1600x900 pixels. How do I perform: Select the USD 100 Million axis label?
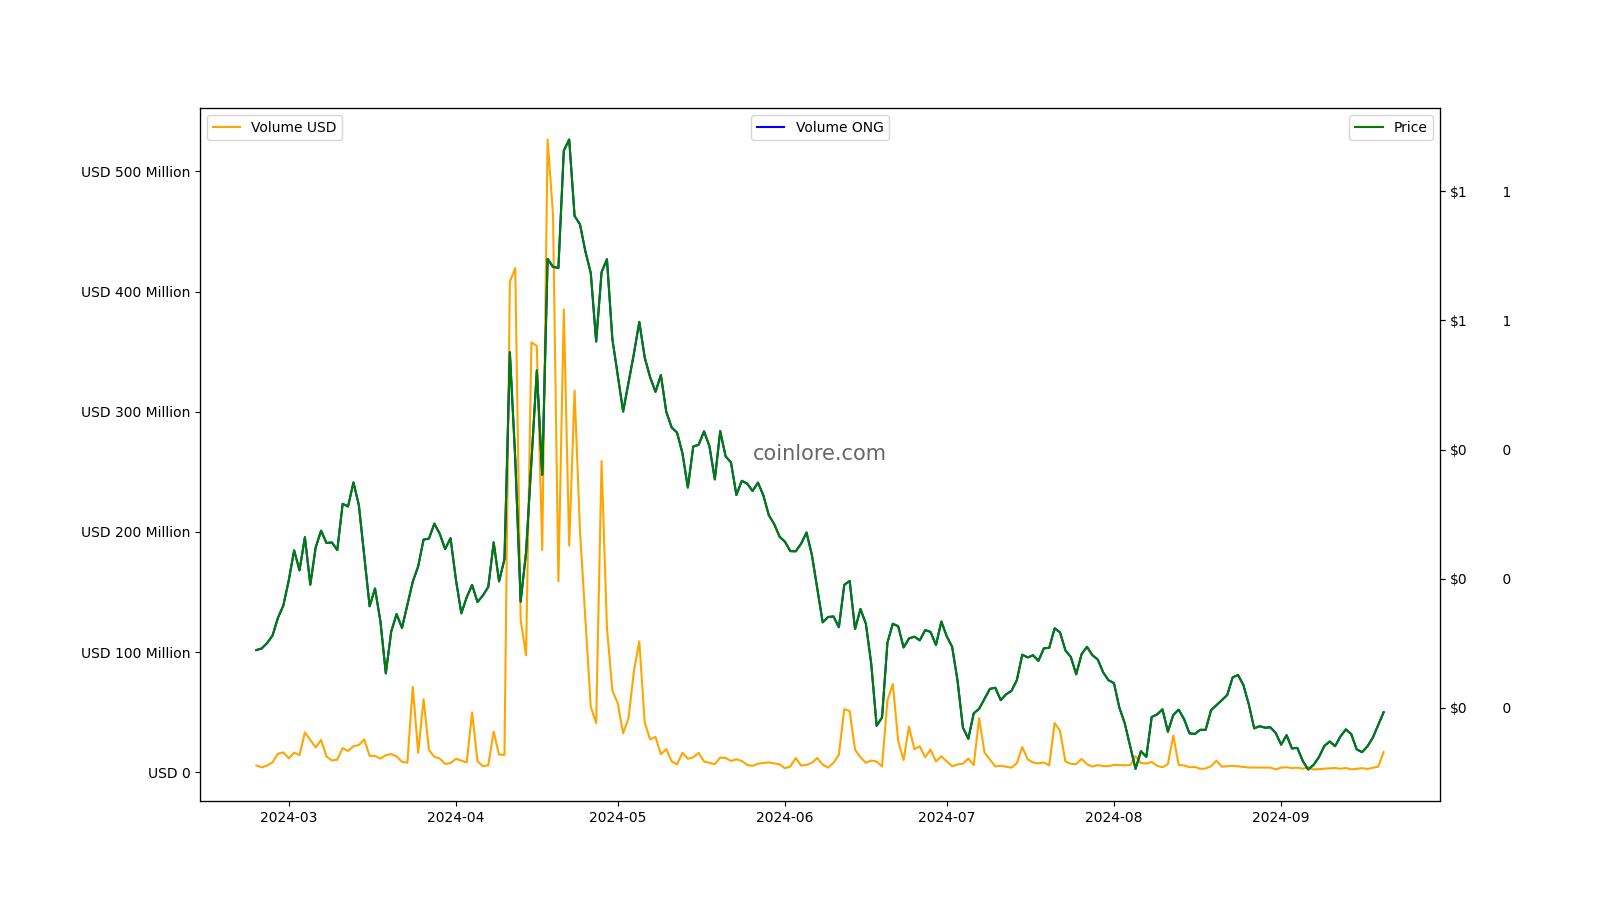[135, 653]
